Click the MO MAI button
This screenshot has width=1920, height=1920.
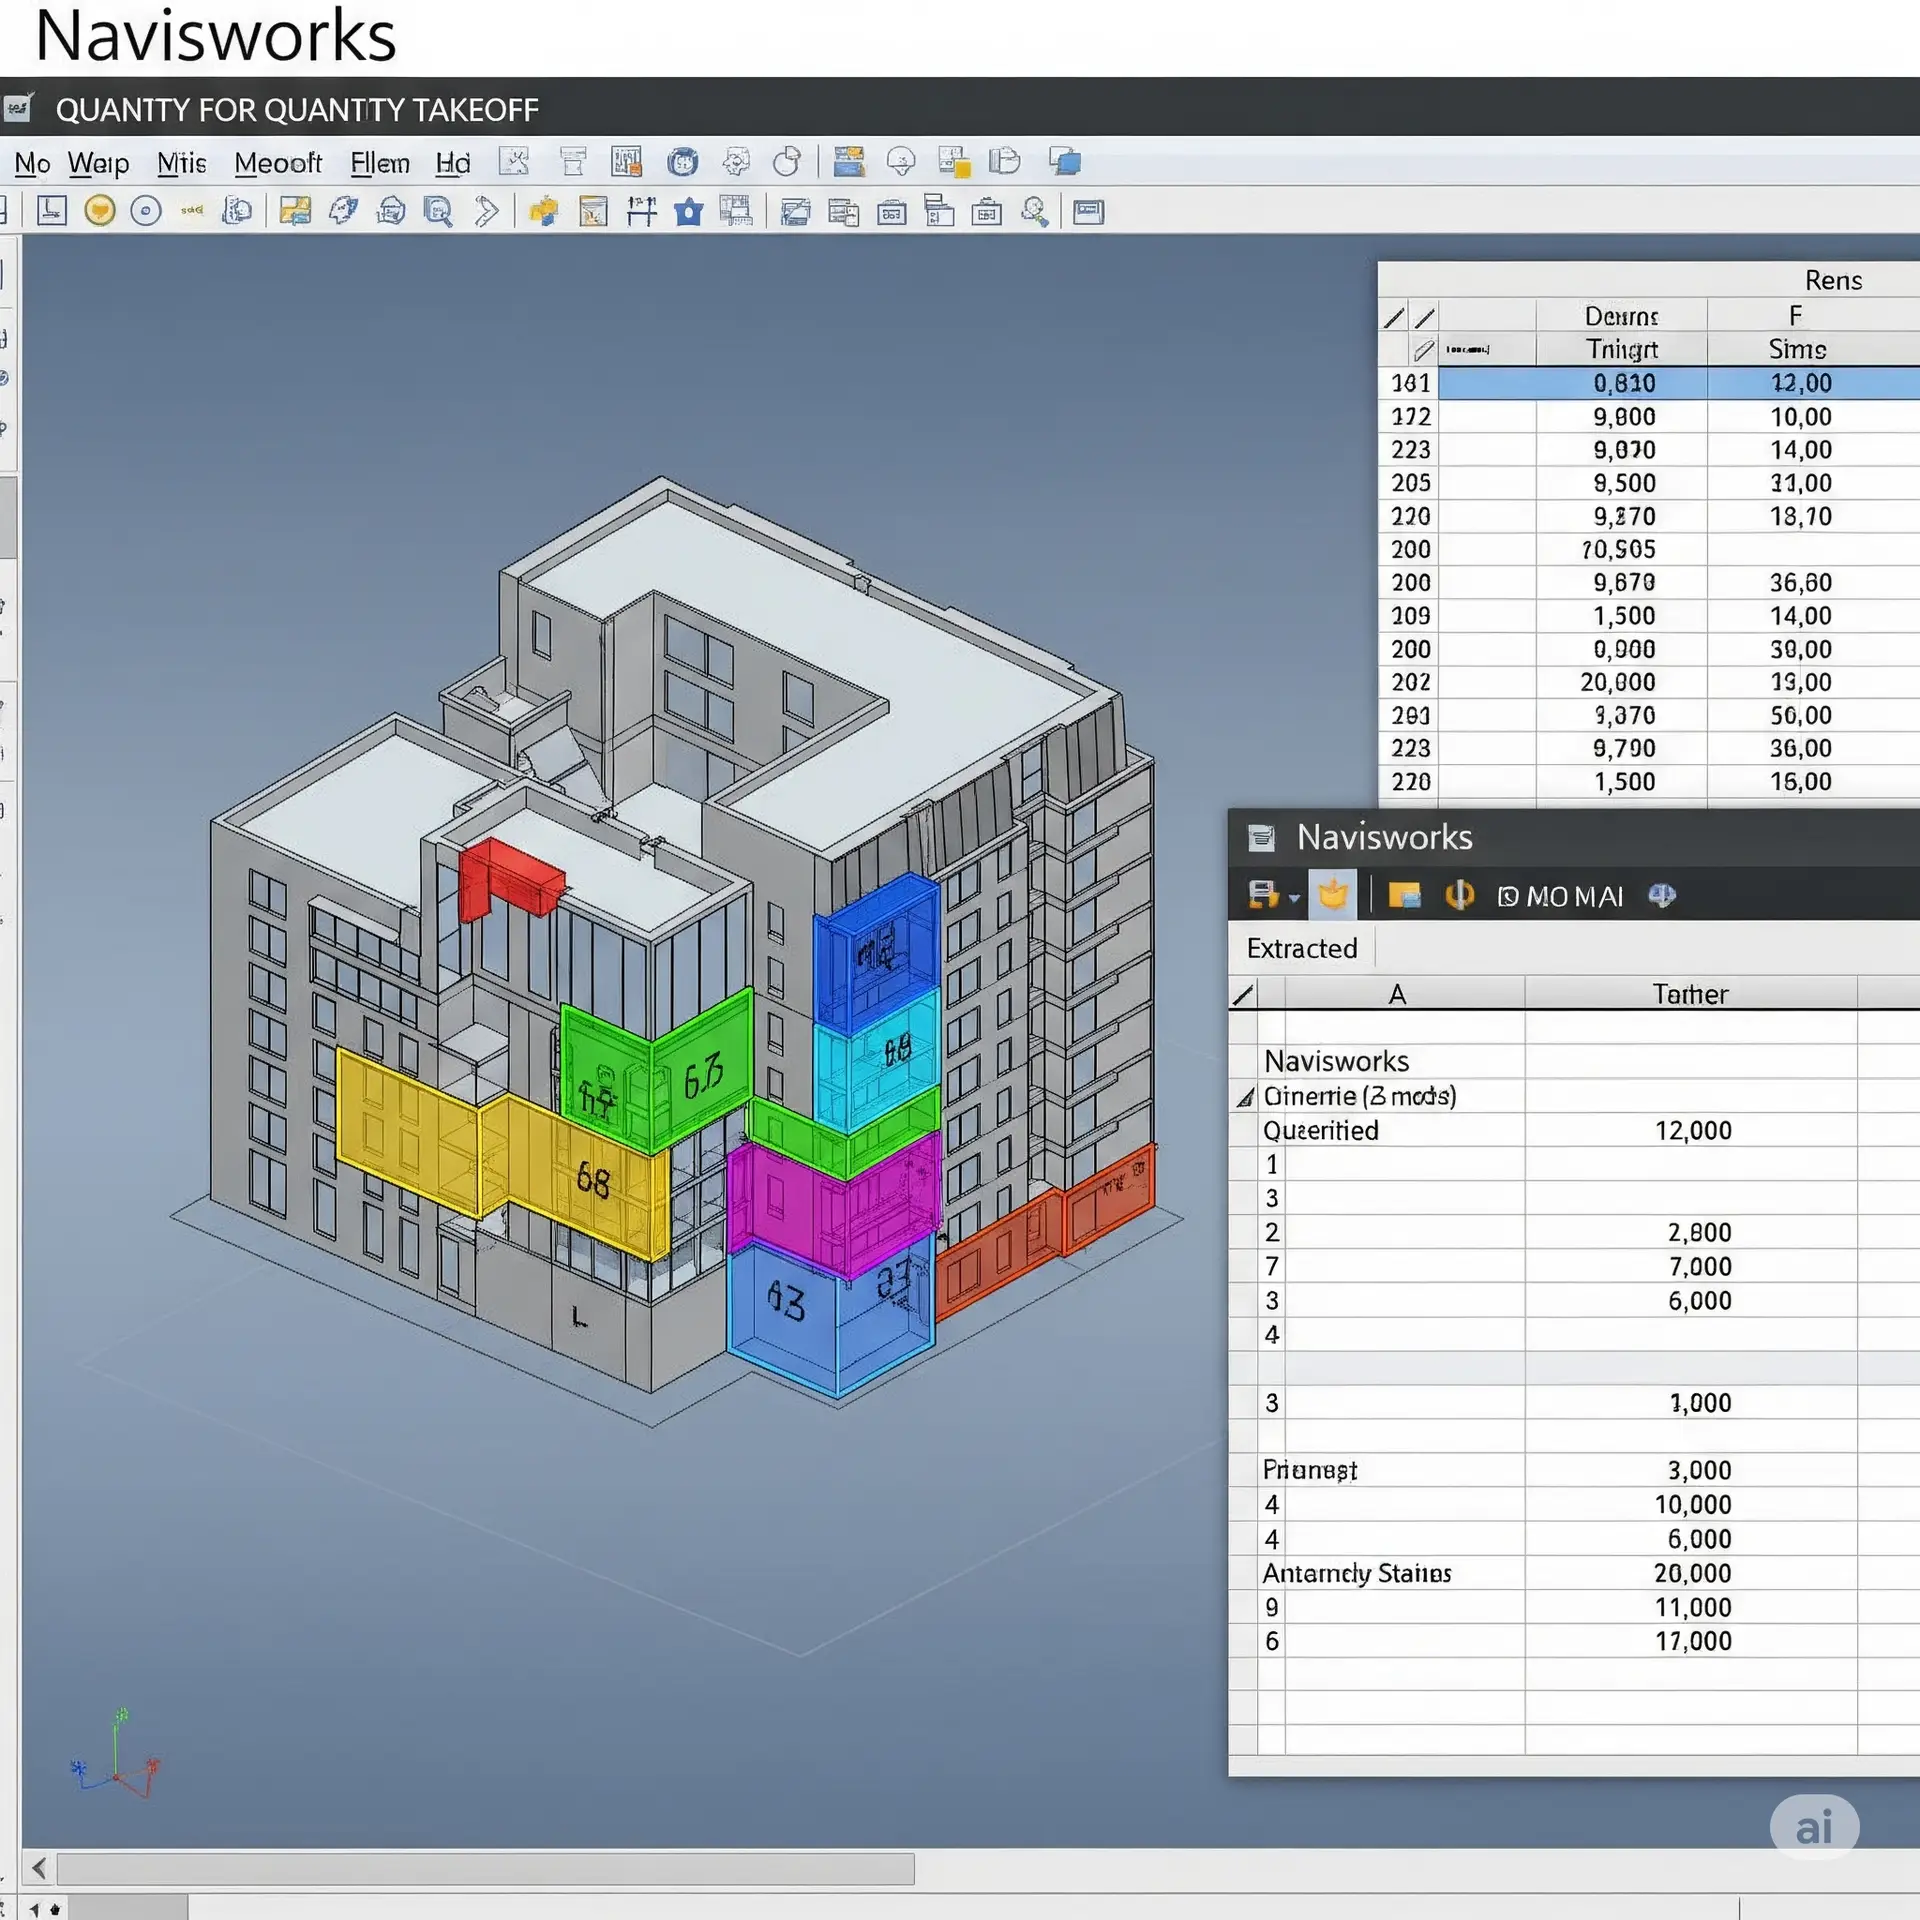[x=1561, y=896]
